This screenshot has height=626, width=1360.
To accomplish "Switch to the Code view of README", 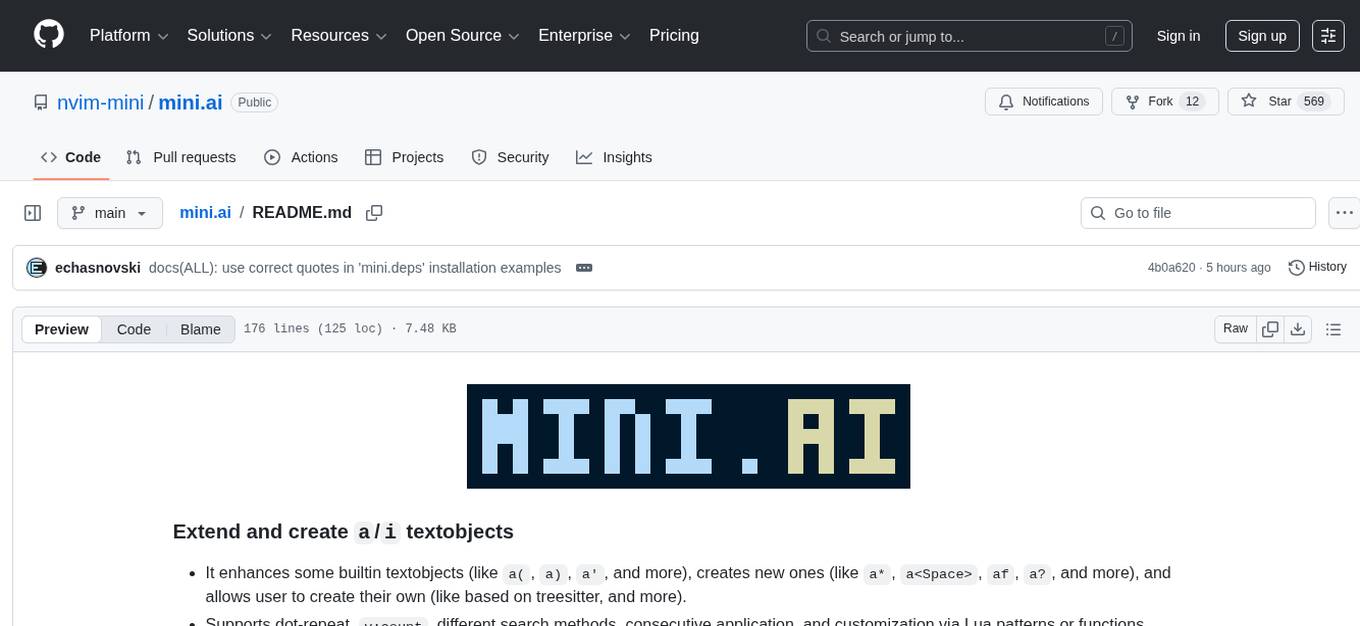I will coord(133,328).
